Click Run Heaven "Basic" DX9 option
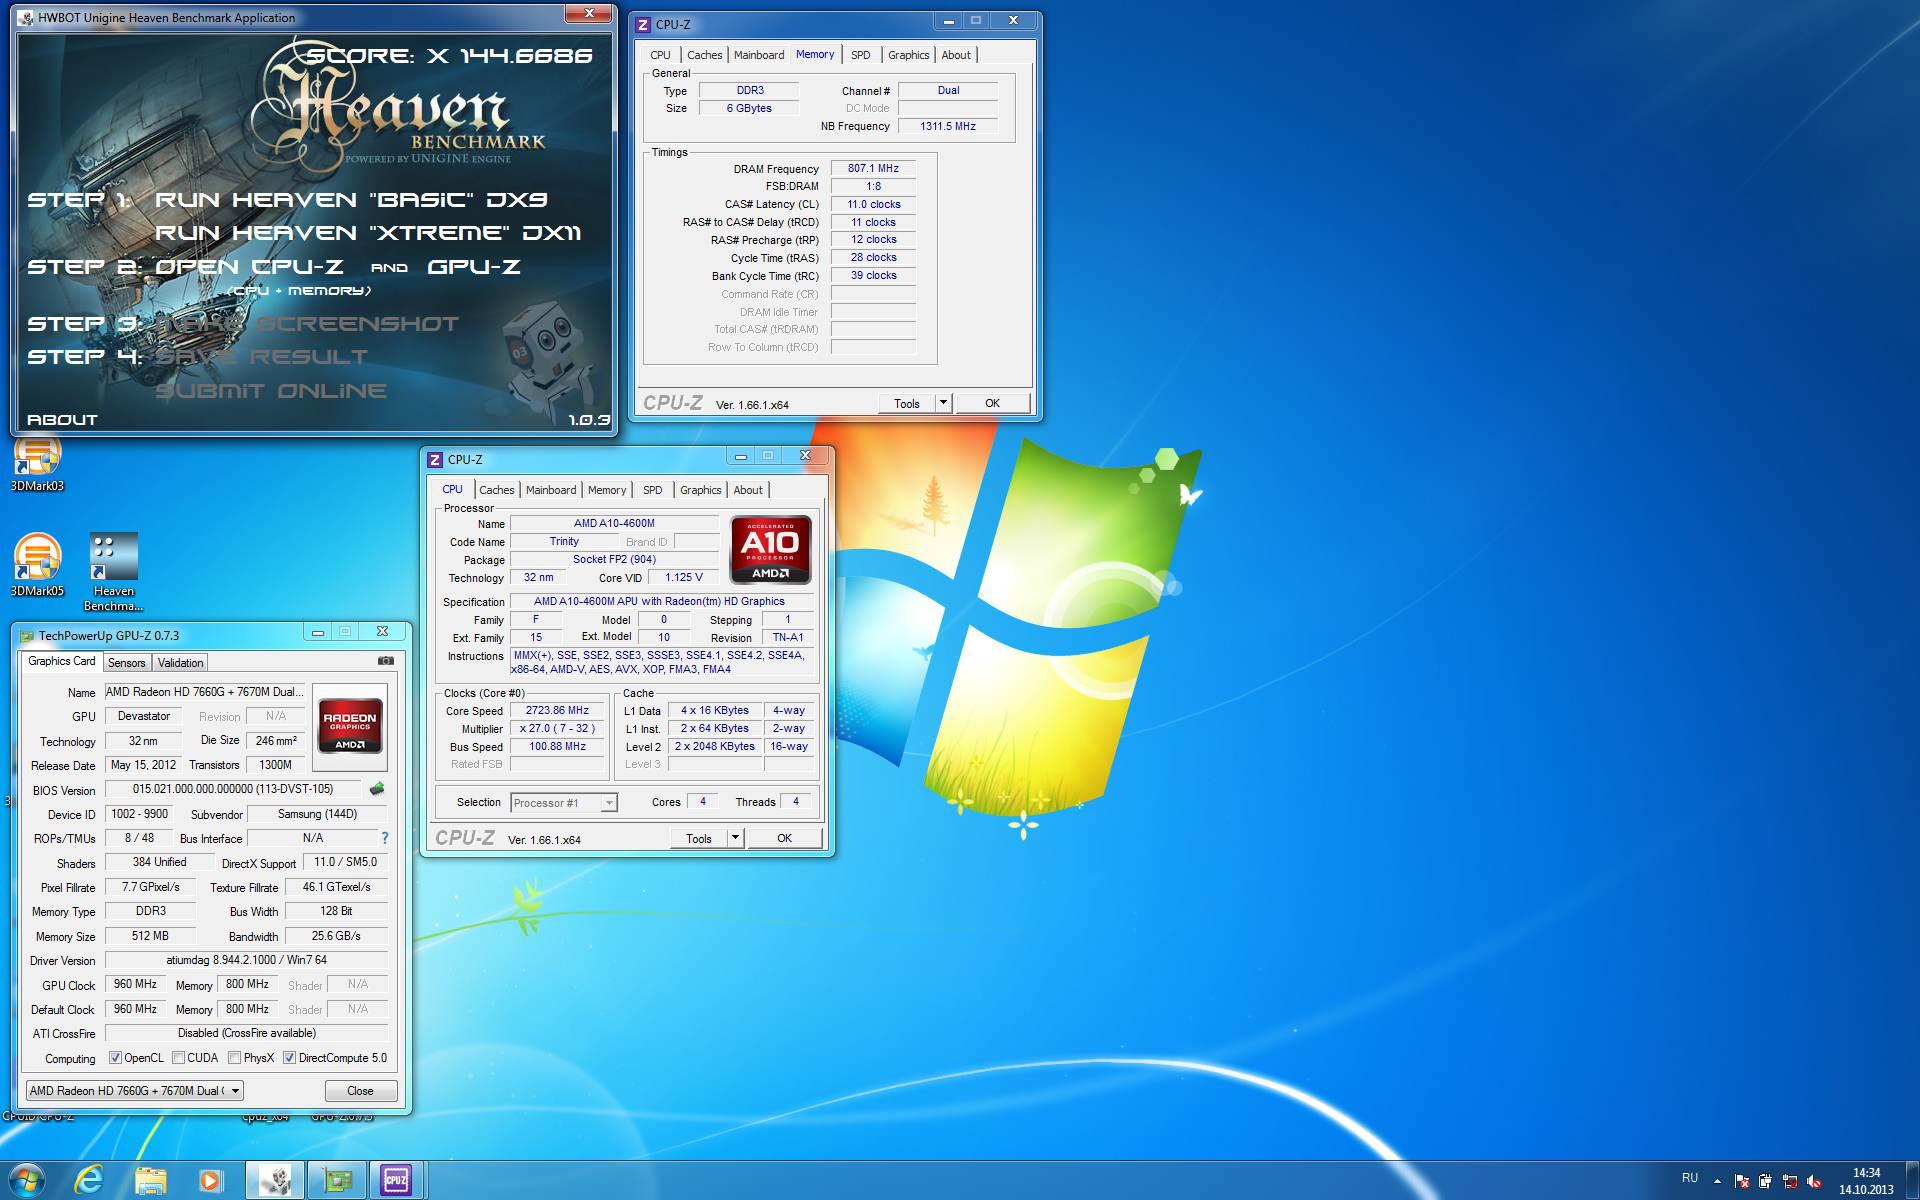1920x1200 pixels. coord(351,199)
